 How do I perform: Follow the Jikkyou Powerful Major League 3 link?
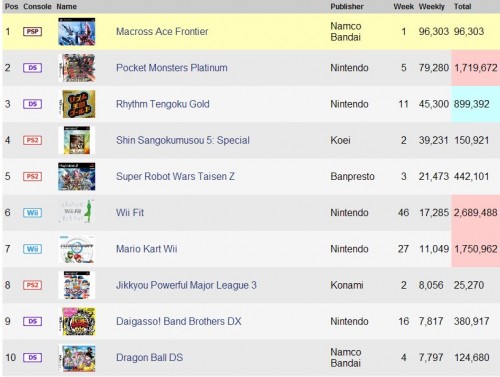coord(186,285)
